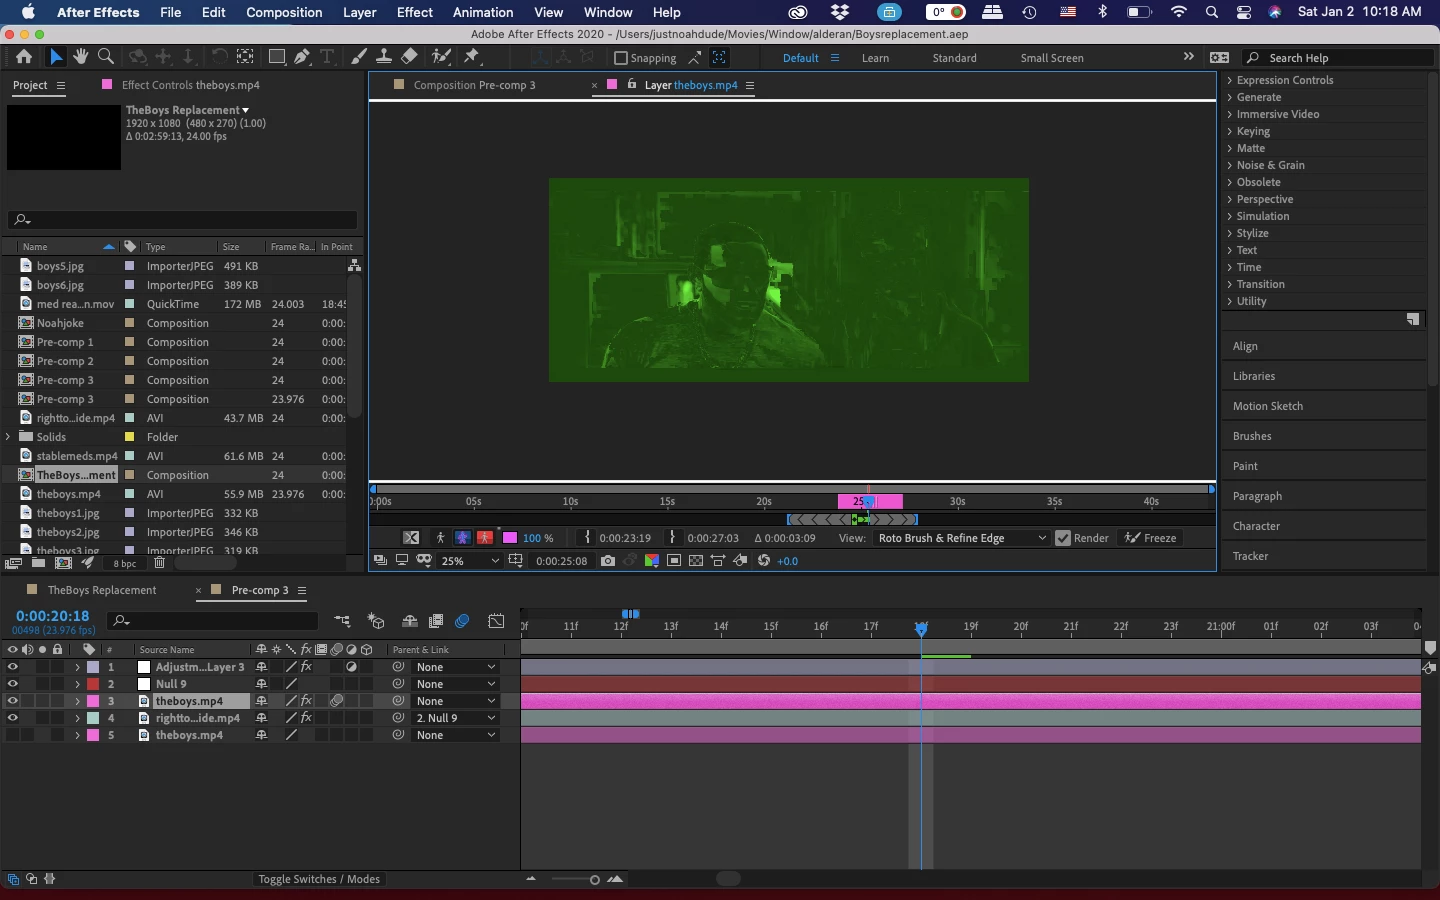Toggle eye of layer 3 theboys.mp4
The image size is (1440, 900).
point(12,701)
